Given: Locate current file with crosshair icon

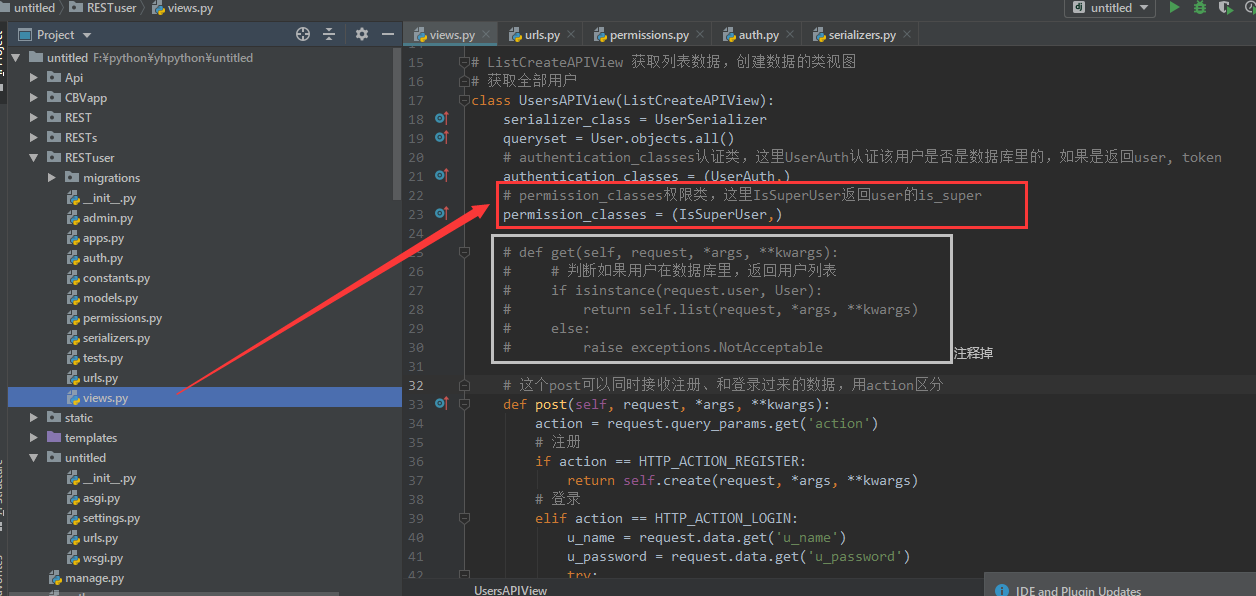Looking at the screenshot, I should tap(303, 34).
